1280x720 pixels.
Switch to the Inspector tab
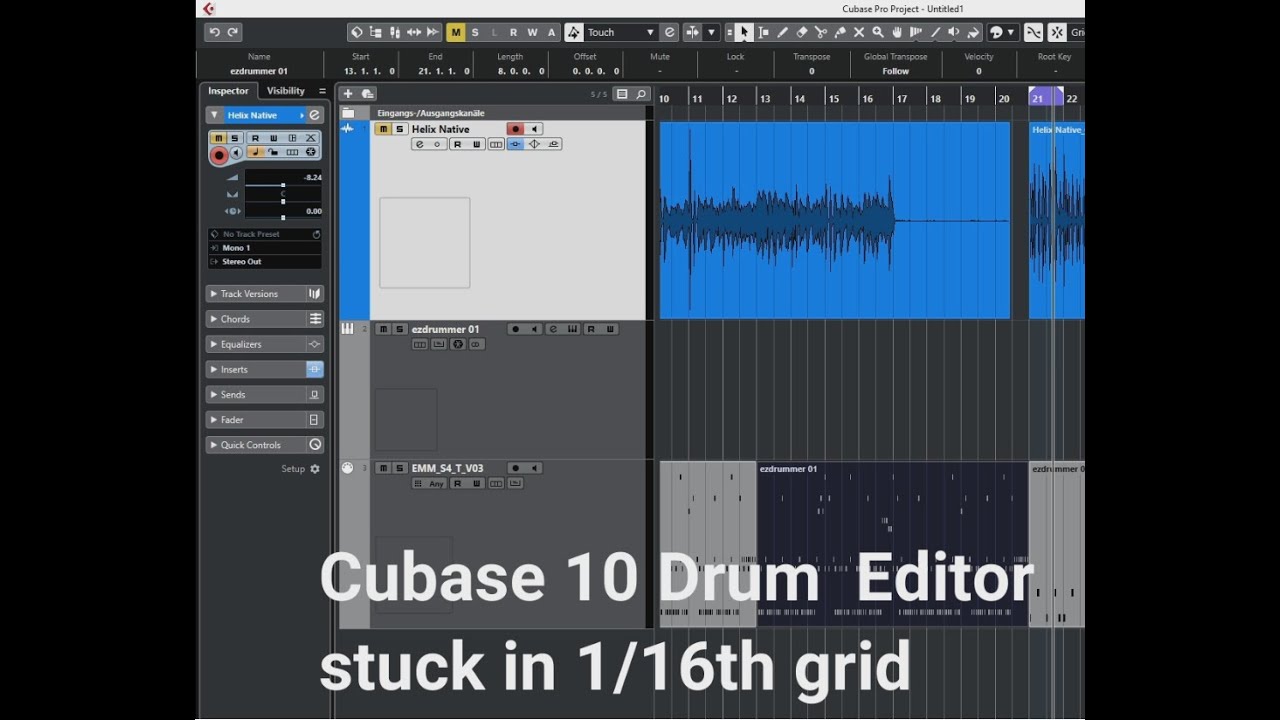click(x=228, y=91)
